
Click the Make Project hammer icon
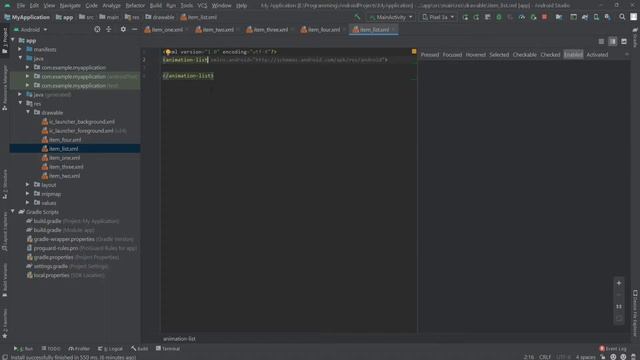(x=357, y=17)
